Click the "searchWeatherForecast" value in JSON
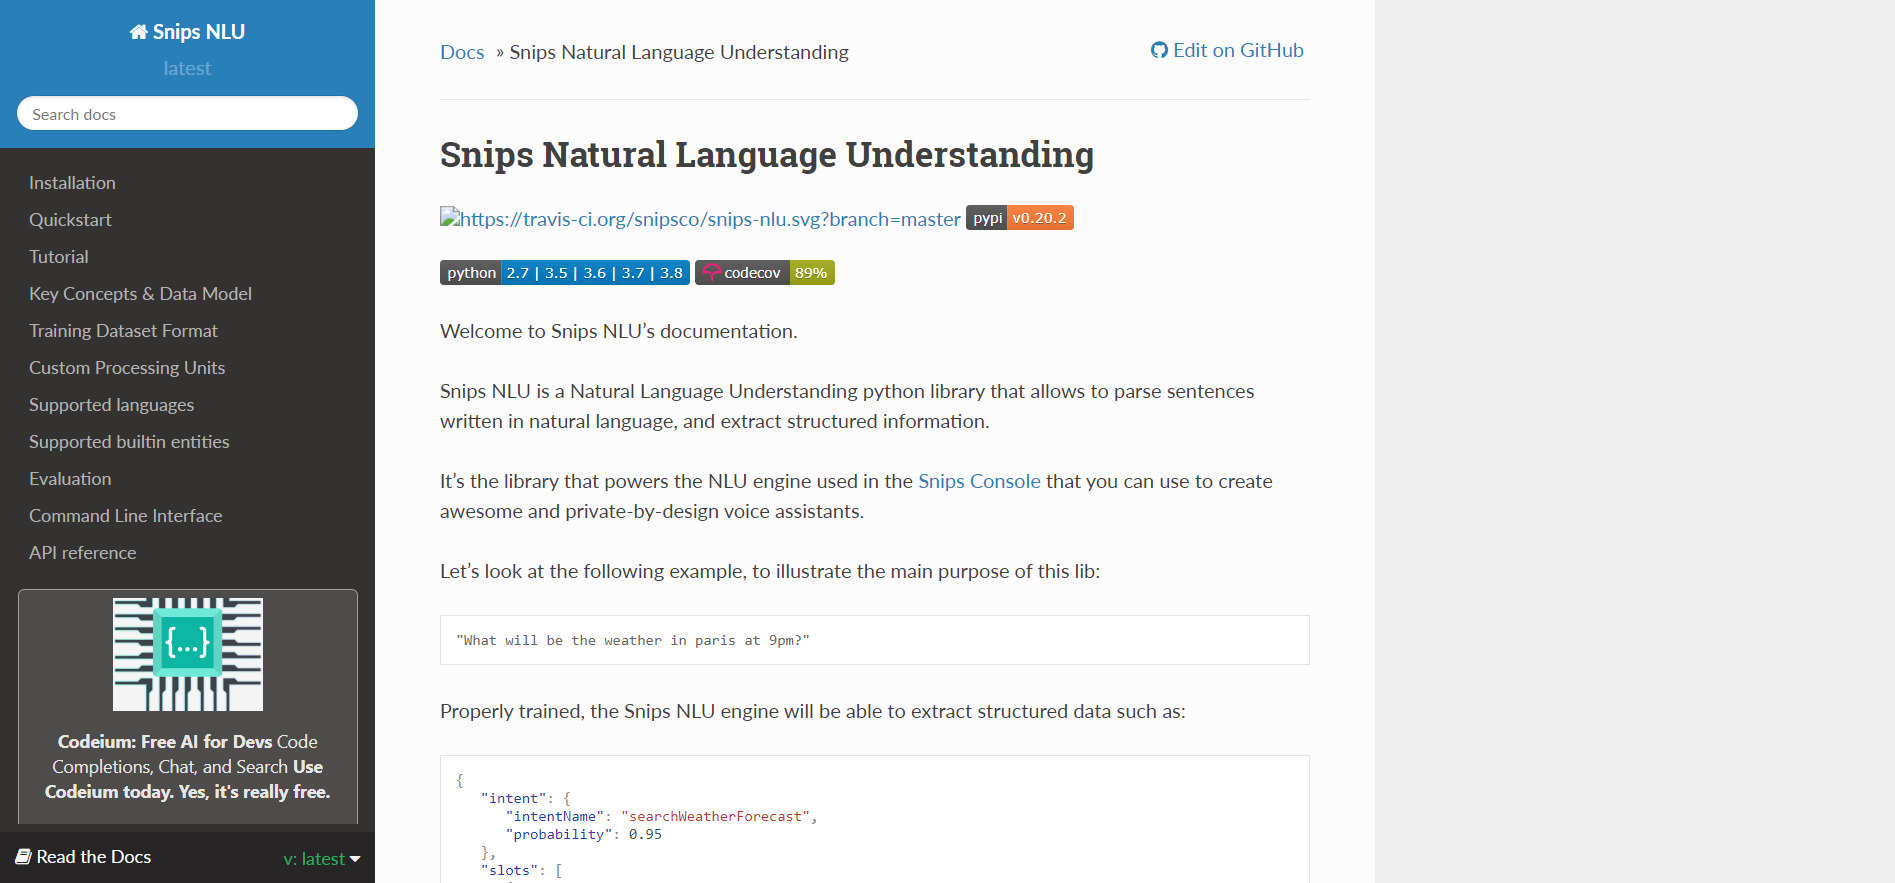Viewport: 1895px width, 883px height. pyautogui.click(x=715, y=817)
